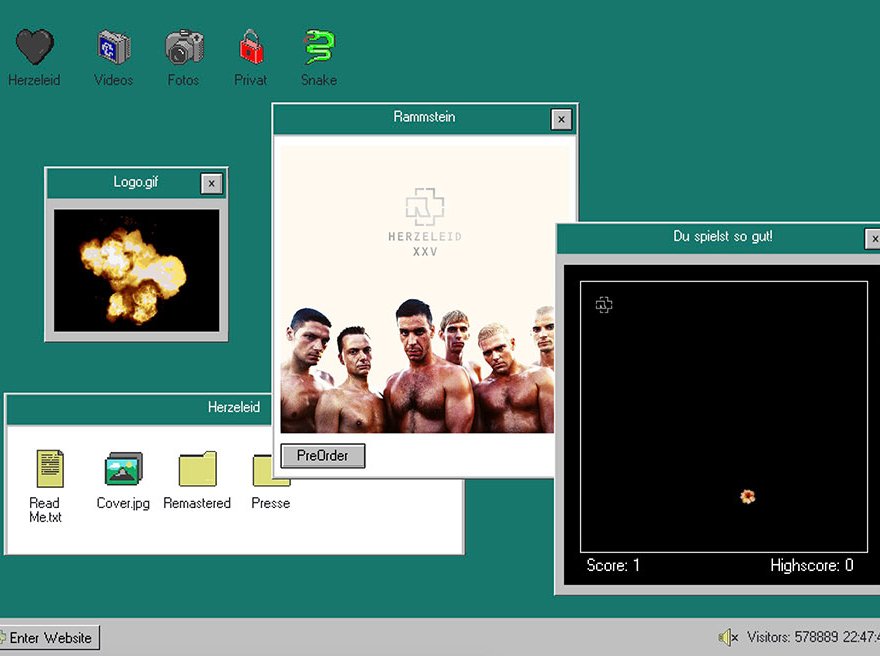Click the Logo.gif window title

136,182
